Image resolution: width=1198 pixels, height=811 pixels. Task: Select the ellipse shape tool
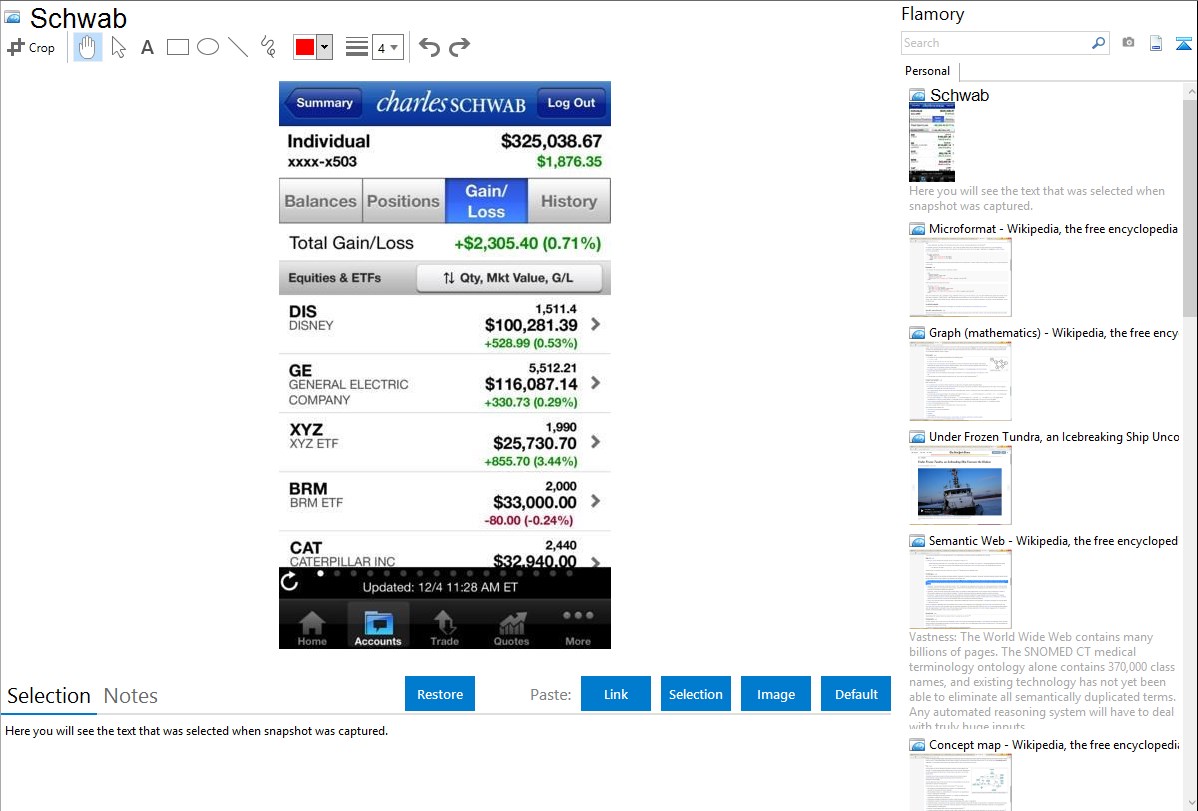tap(208, 47)
